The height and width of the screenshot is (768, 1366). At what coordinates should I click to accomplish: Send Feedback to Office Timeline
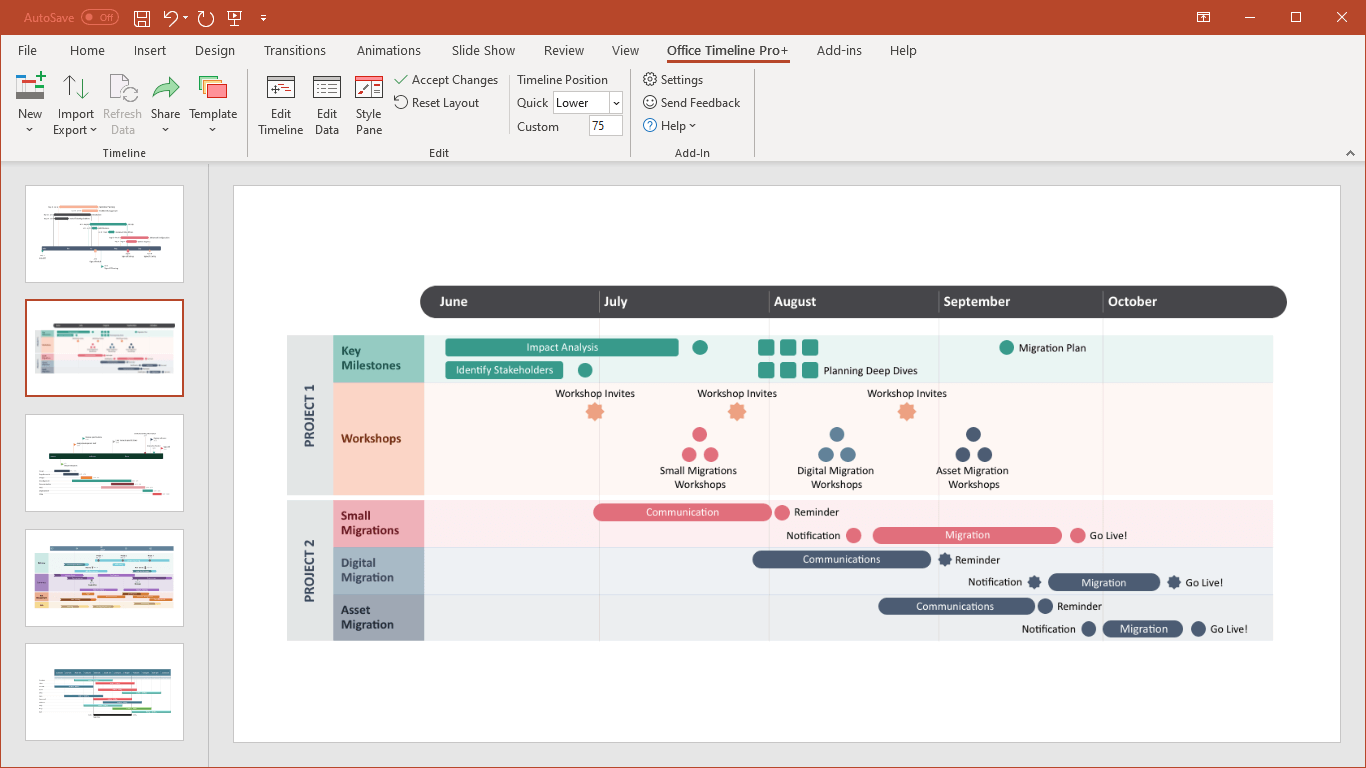click(692, 102)
